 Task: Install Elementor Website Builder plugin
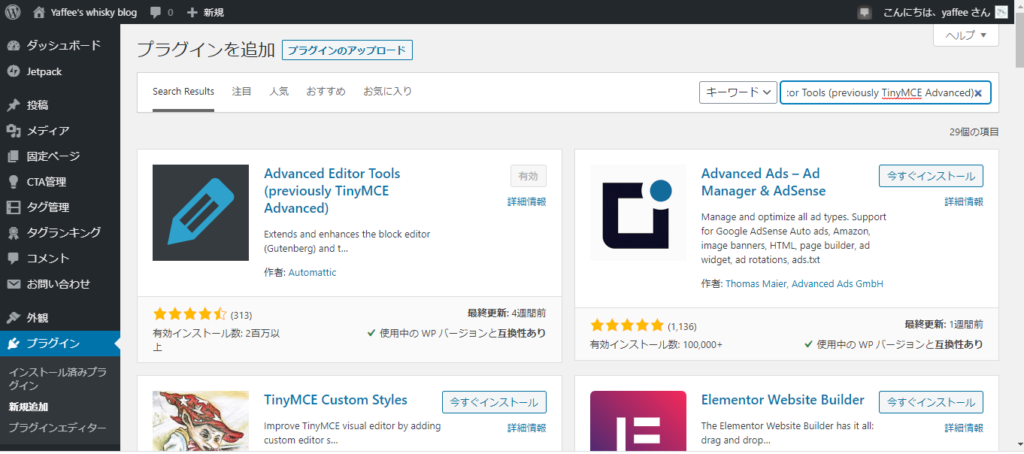pyautogui.click(x=931, y=402)
